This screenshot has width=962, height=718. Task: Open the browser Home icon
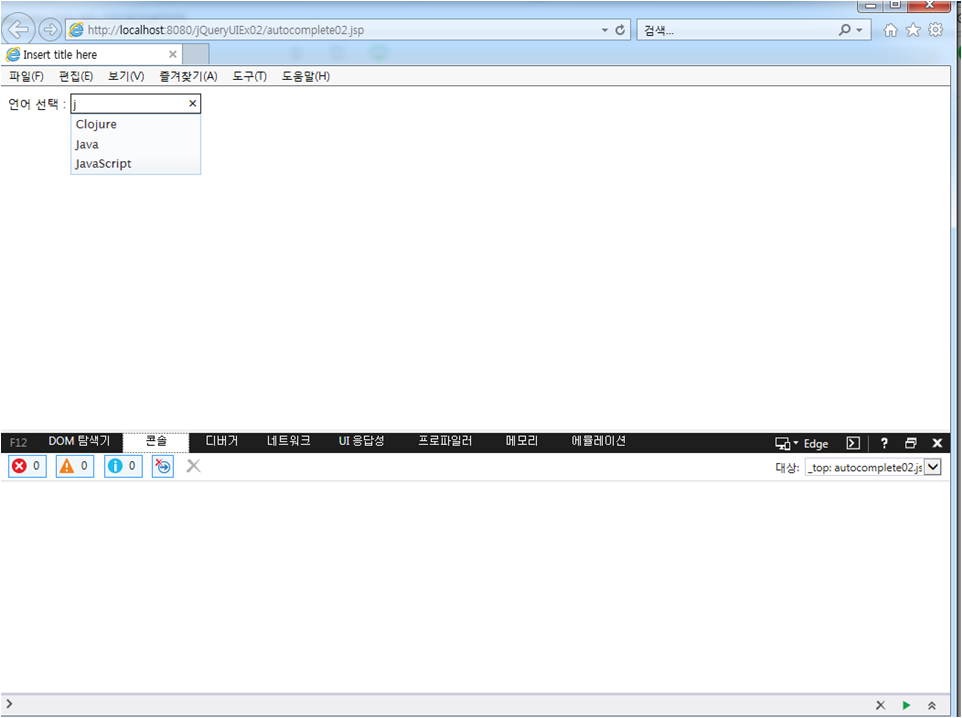point(890,29)
